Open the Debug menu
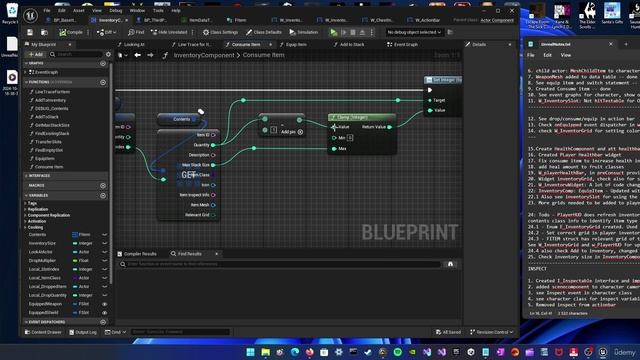Image resolution: width=640 pixels, height=360 pixels. click(x=116, y=11)
